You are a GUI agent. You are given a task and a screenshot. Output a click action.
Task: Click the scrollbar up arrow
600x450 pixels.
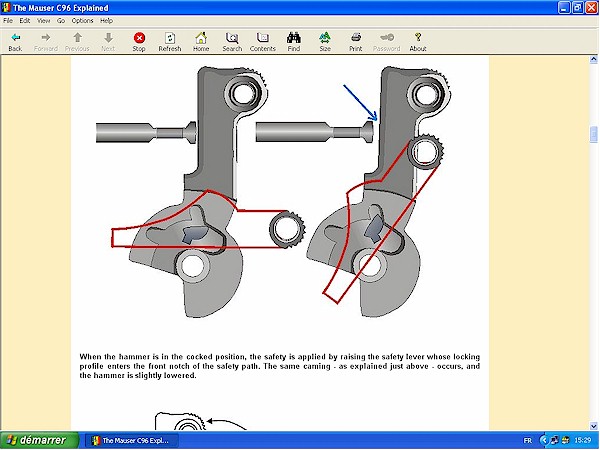[593, 59]
